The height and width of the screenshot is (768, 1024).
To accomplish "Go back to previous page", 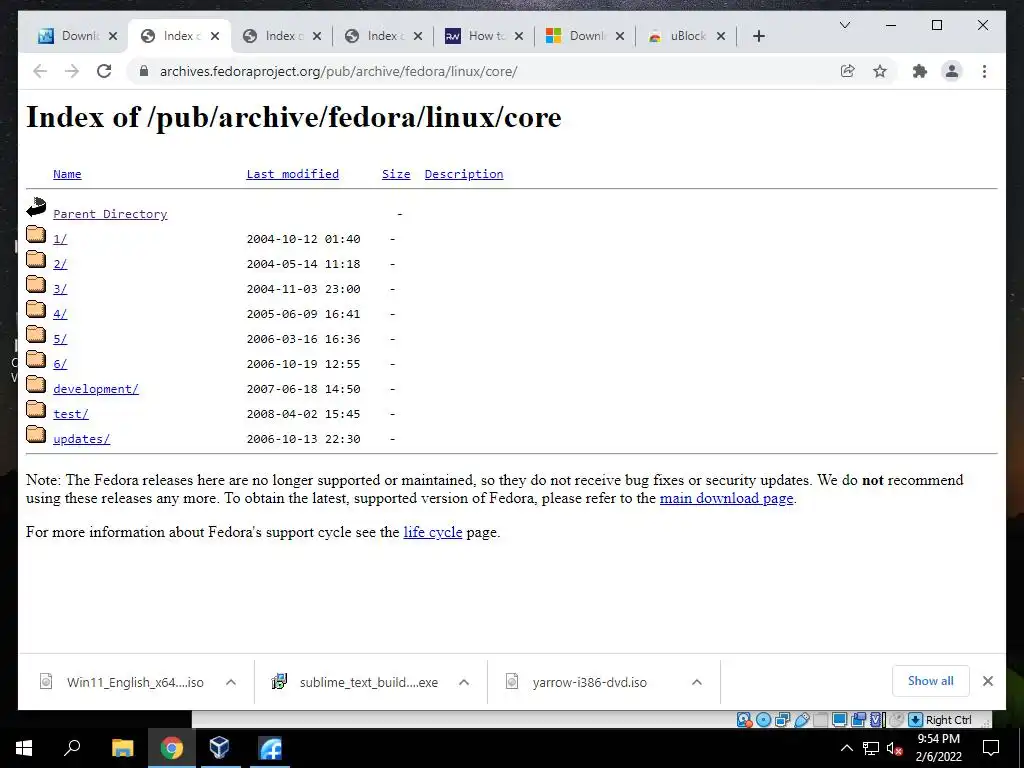I will click(x=40, y=71).
